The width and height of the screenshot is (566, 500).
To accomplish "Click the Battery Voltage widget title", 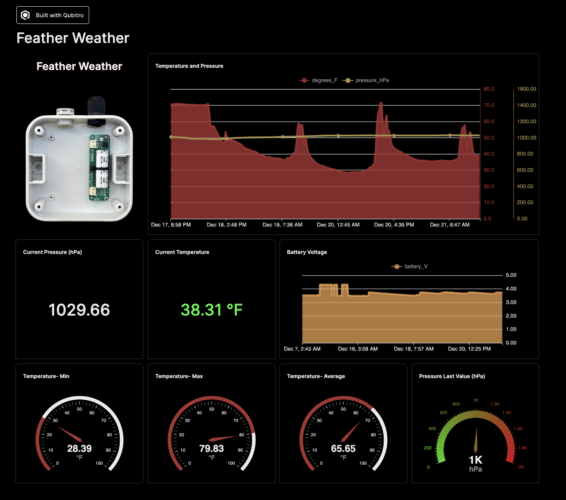I will [307, 252].
